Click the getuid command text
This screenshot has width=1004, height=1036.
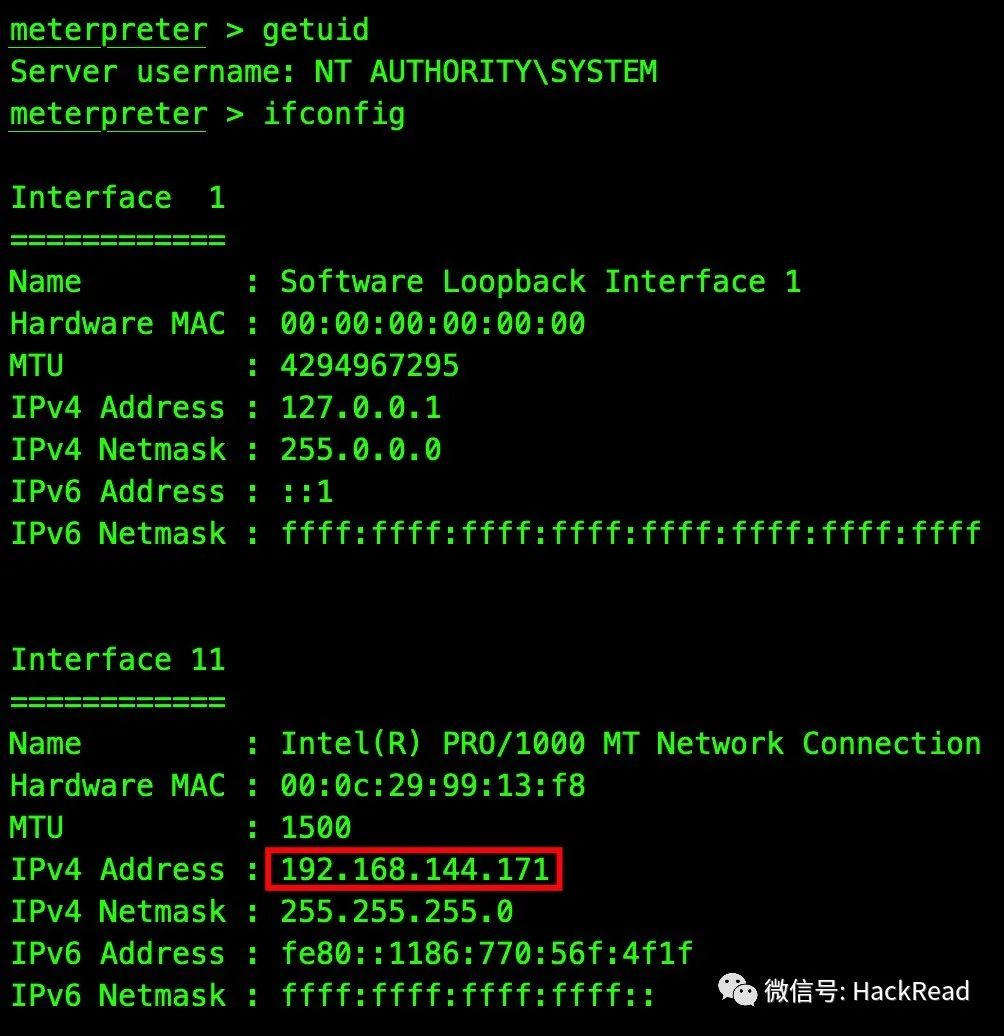coord(316,30)
